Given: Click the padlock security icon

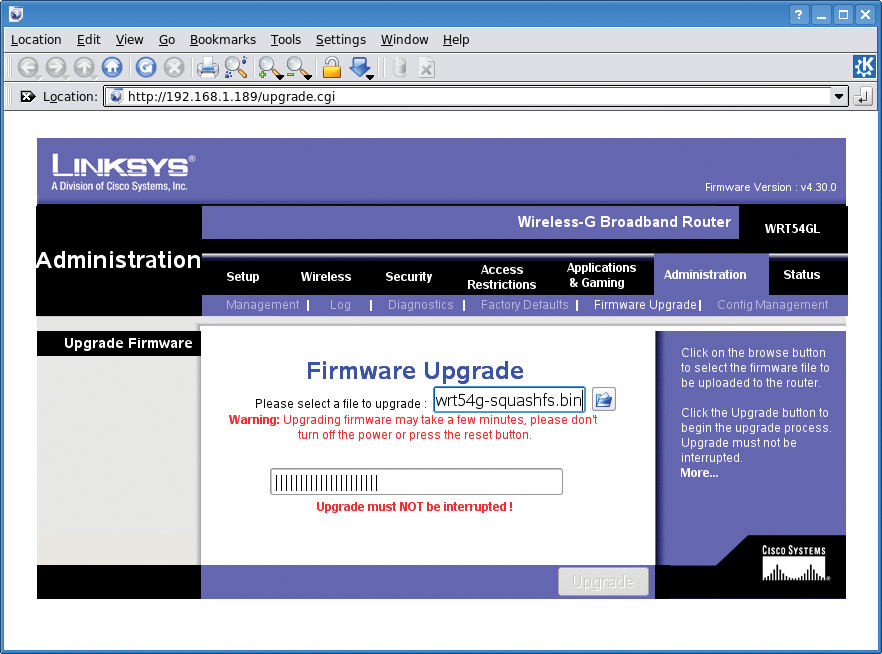Looking at the screenshot, I should coord(332,67).
